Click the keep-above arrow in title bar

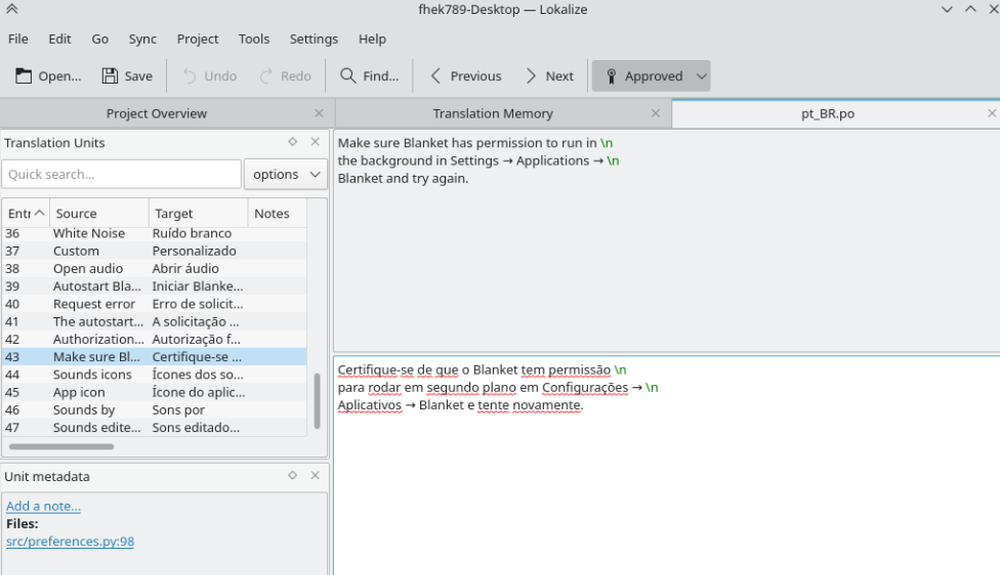(x=11, y=9)
